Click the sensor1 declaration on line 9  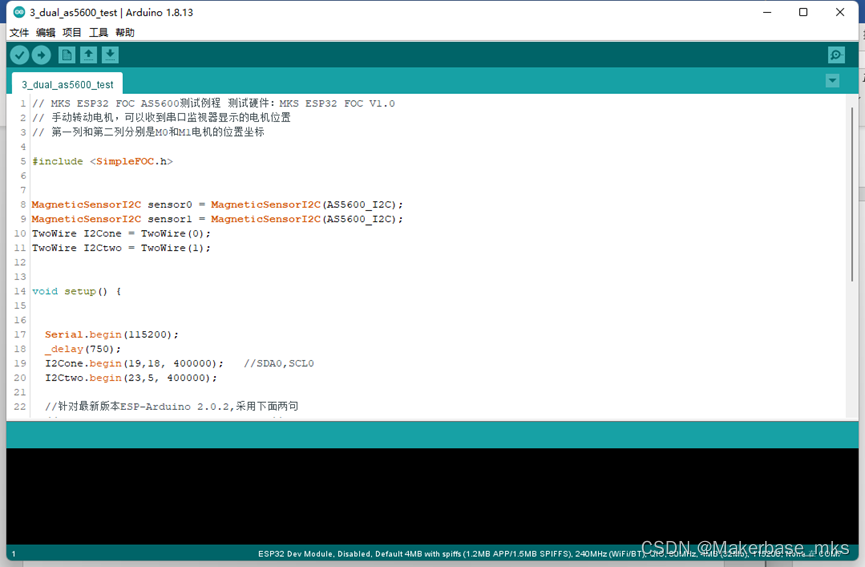pyautogui.click(x=217, y=219)
